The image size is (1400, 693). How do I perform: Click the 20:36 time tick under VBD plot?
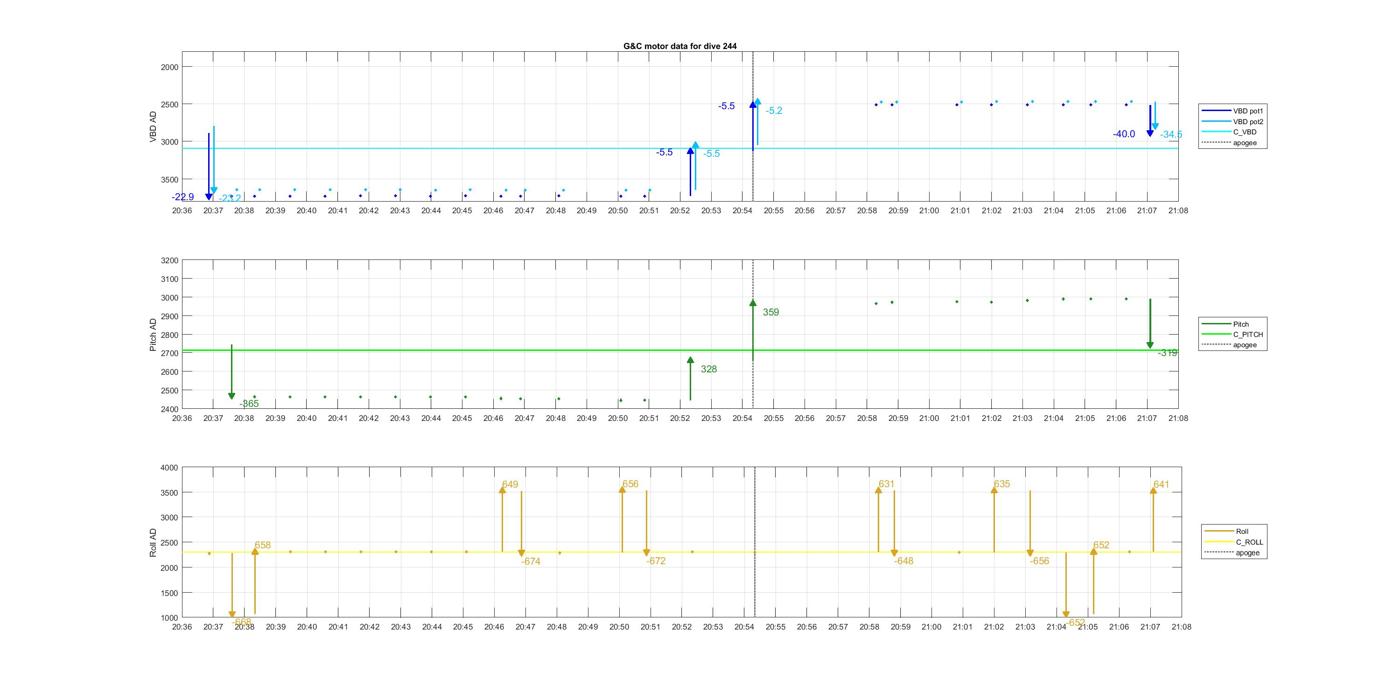182,211
